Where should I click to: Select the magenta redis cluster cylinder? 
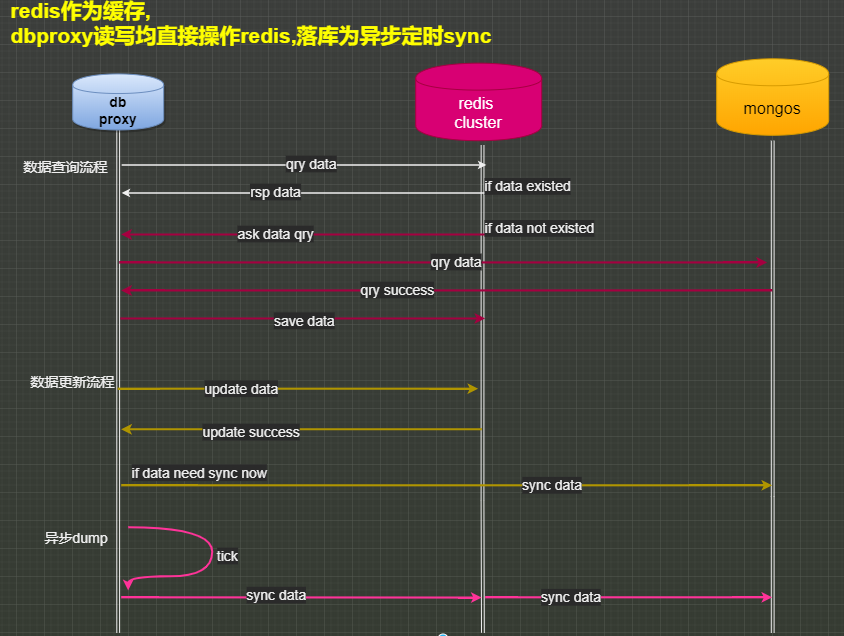point(478,102)
